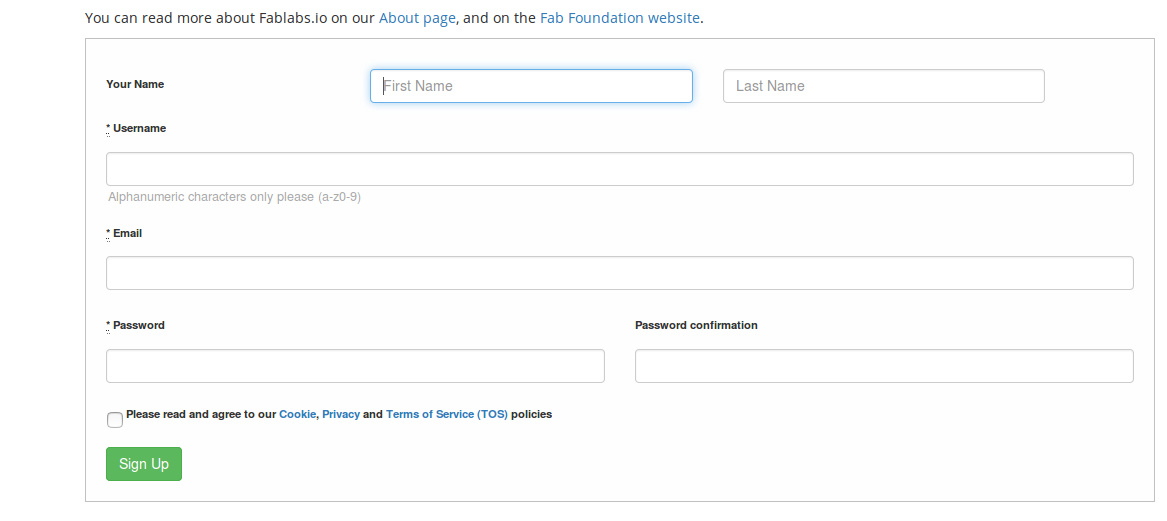This screenshot has height=521, width=1167.
Task: Click the Email field label
Action: (x=127, y=233)
